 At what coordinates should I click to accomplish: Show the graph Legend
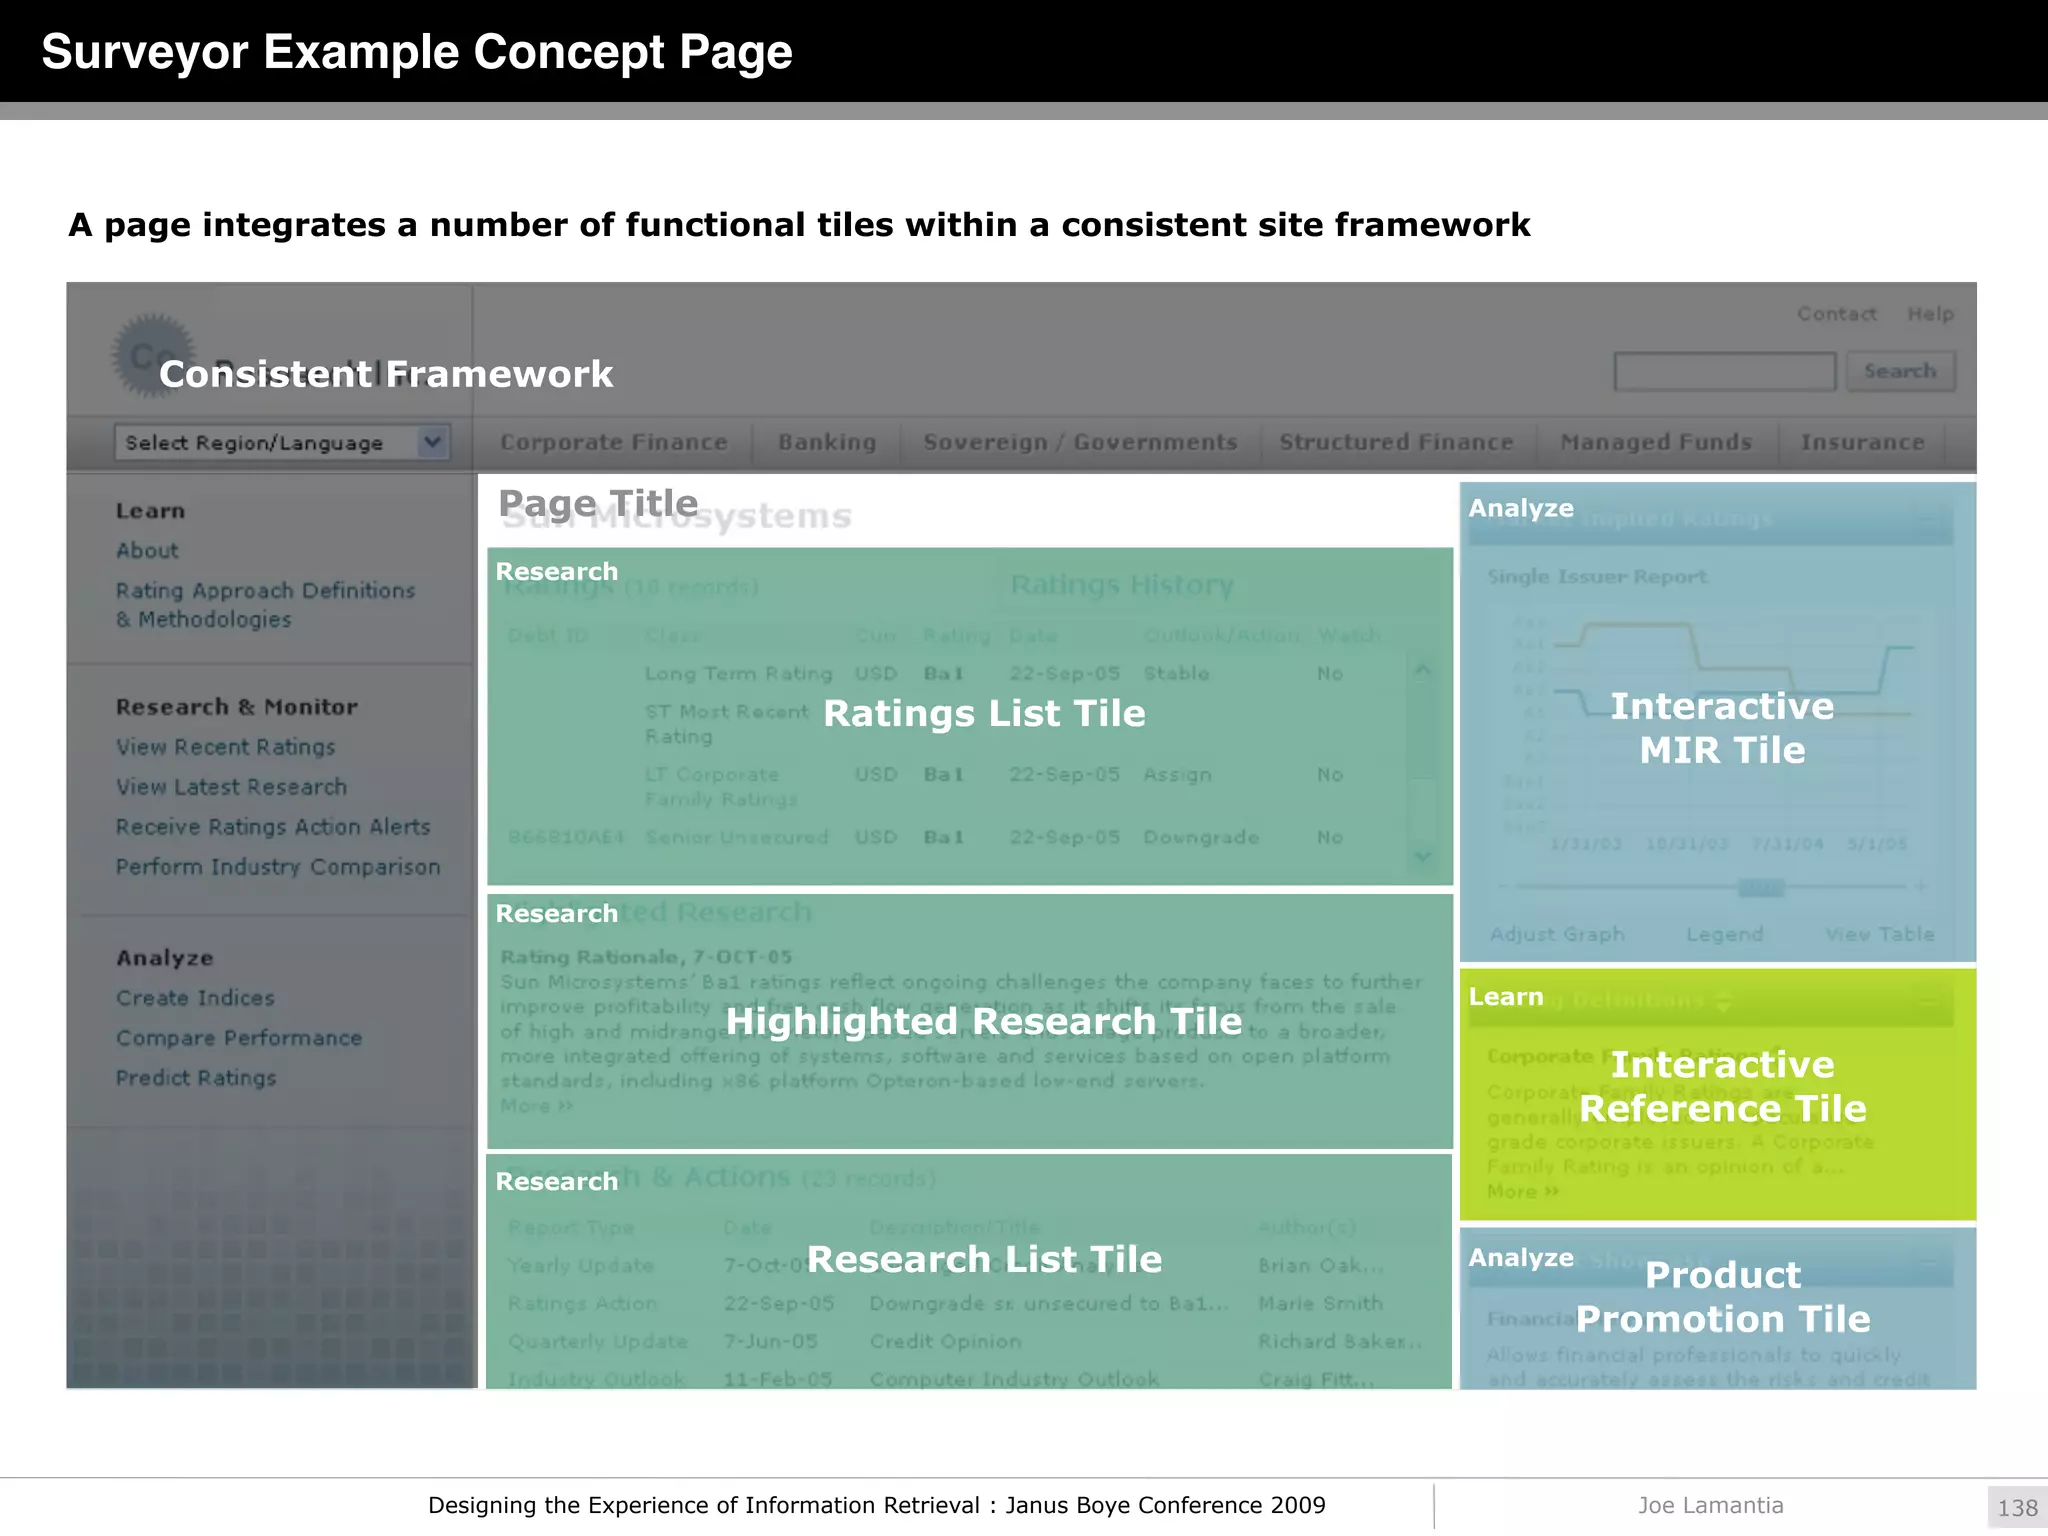pyautogui.click(x=1724, y=934)
